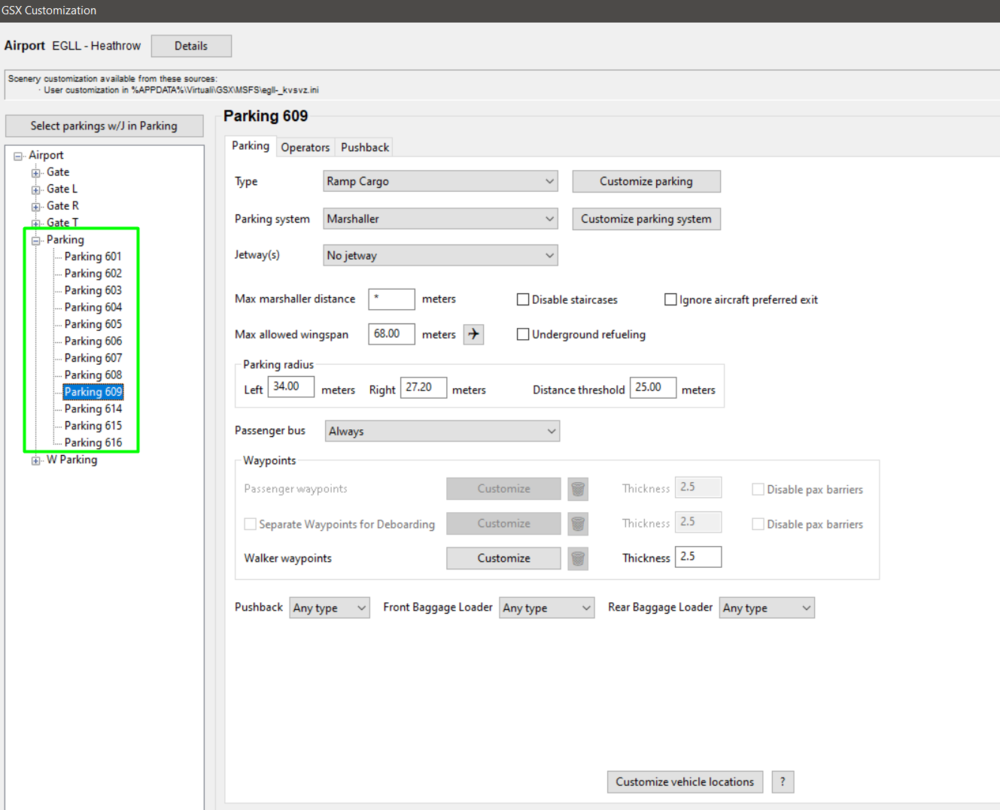Collapse the Parking tree node

point(36,240)
